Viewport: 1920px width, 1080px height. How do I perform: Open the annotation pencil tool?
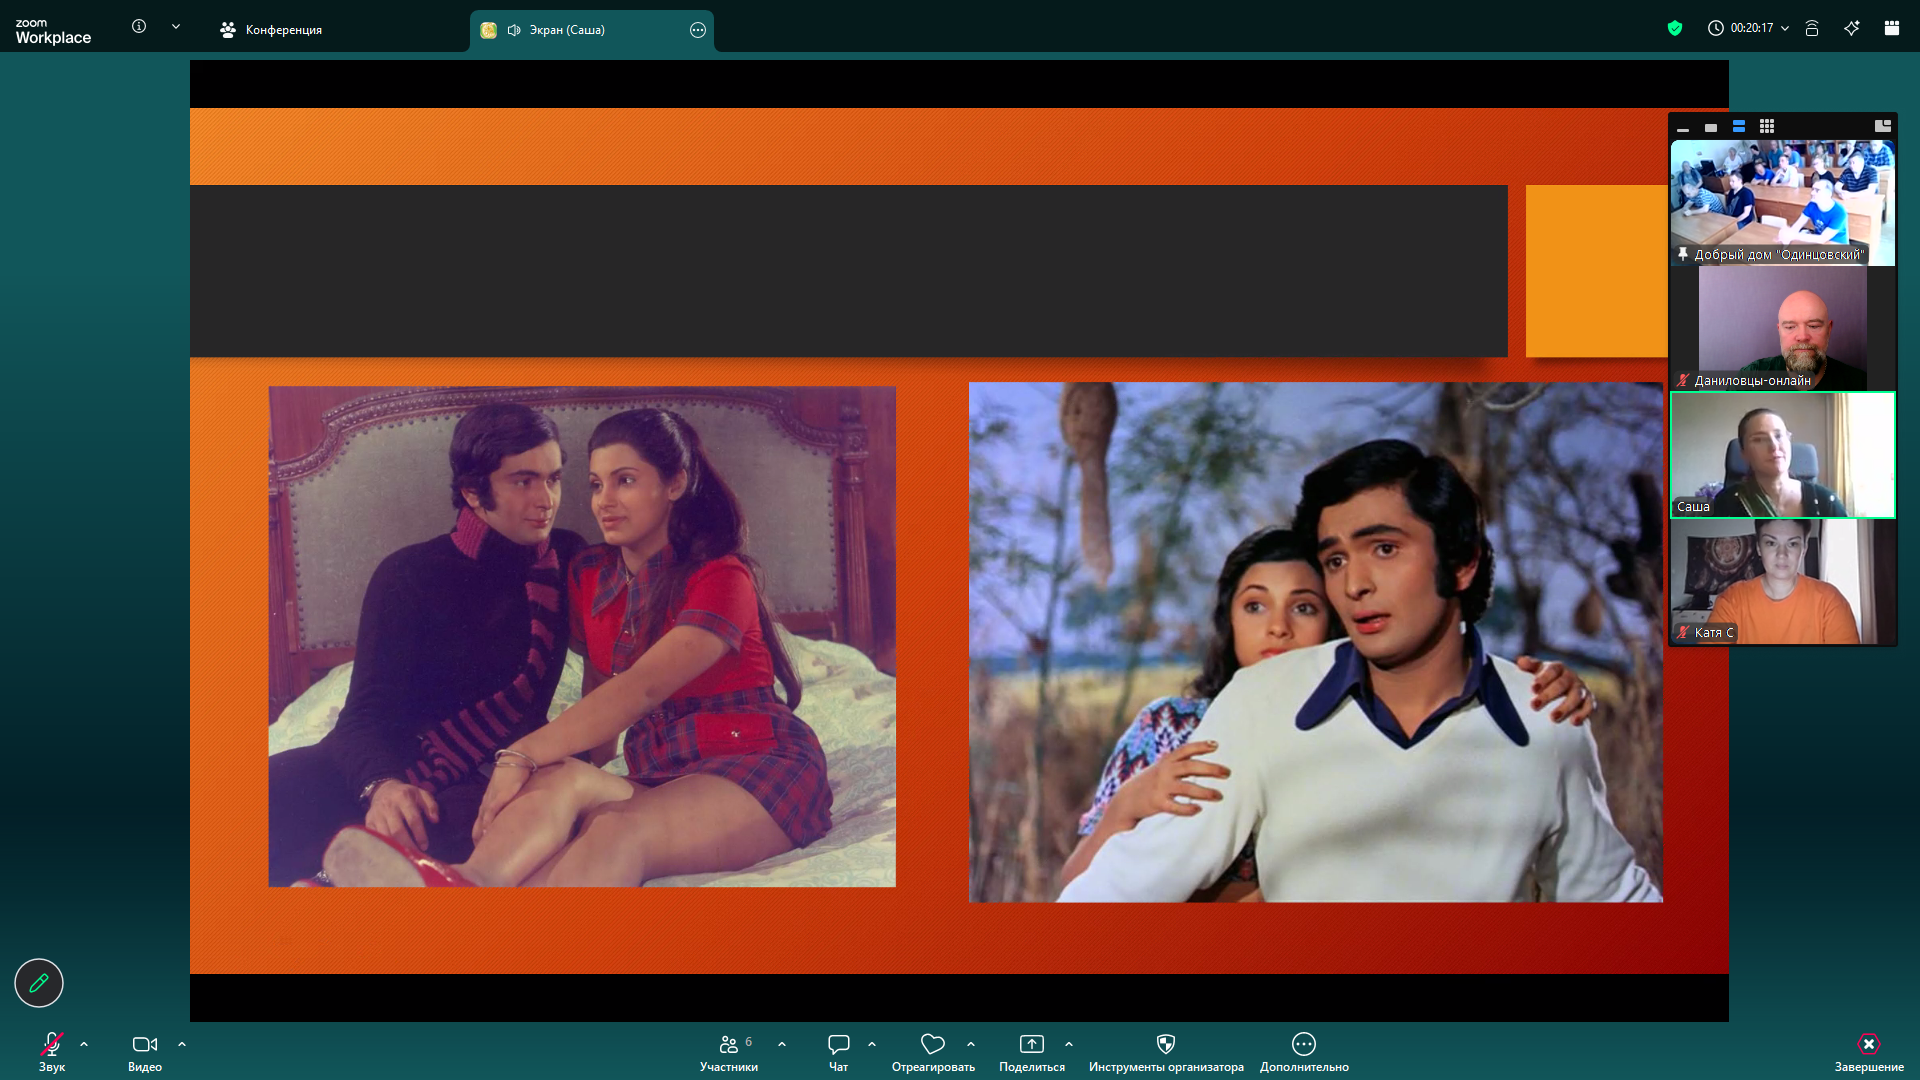(39, 983)
